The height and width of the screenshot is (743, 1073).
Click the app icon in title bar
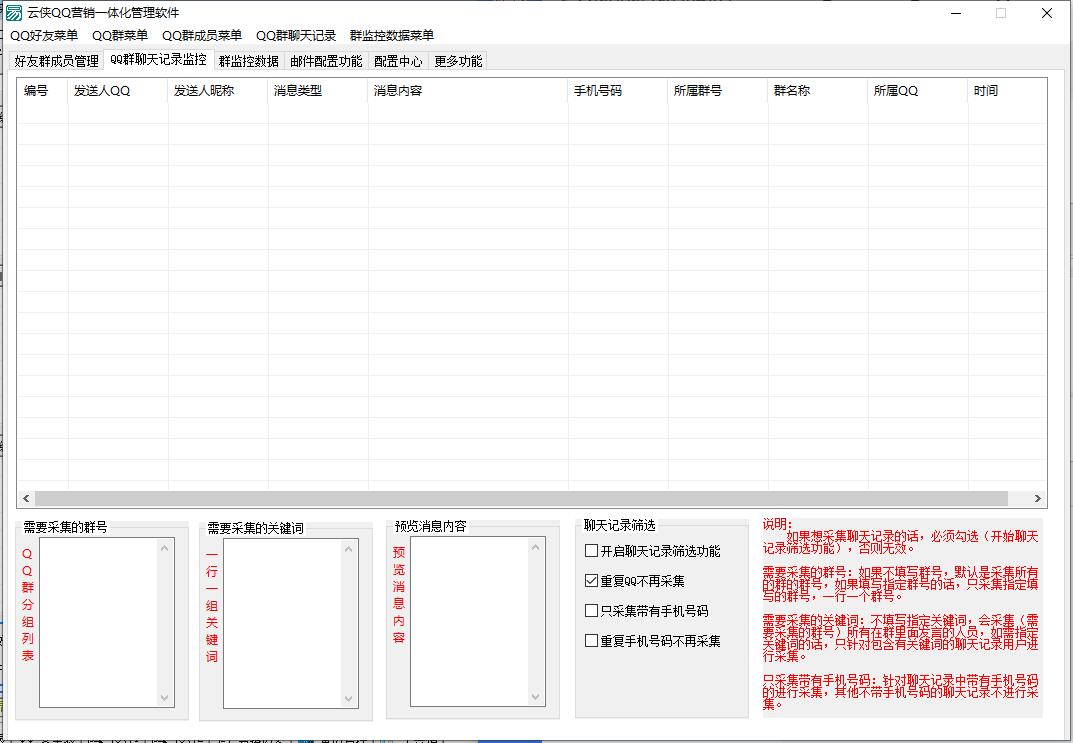coord(14,13)
